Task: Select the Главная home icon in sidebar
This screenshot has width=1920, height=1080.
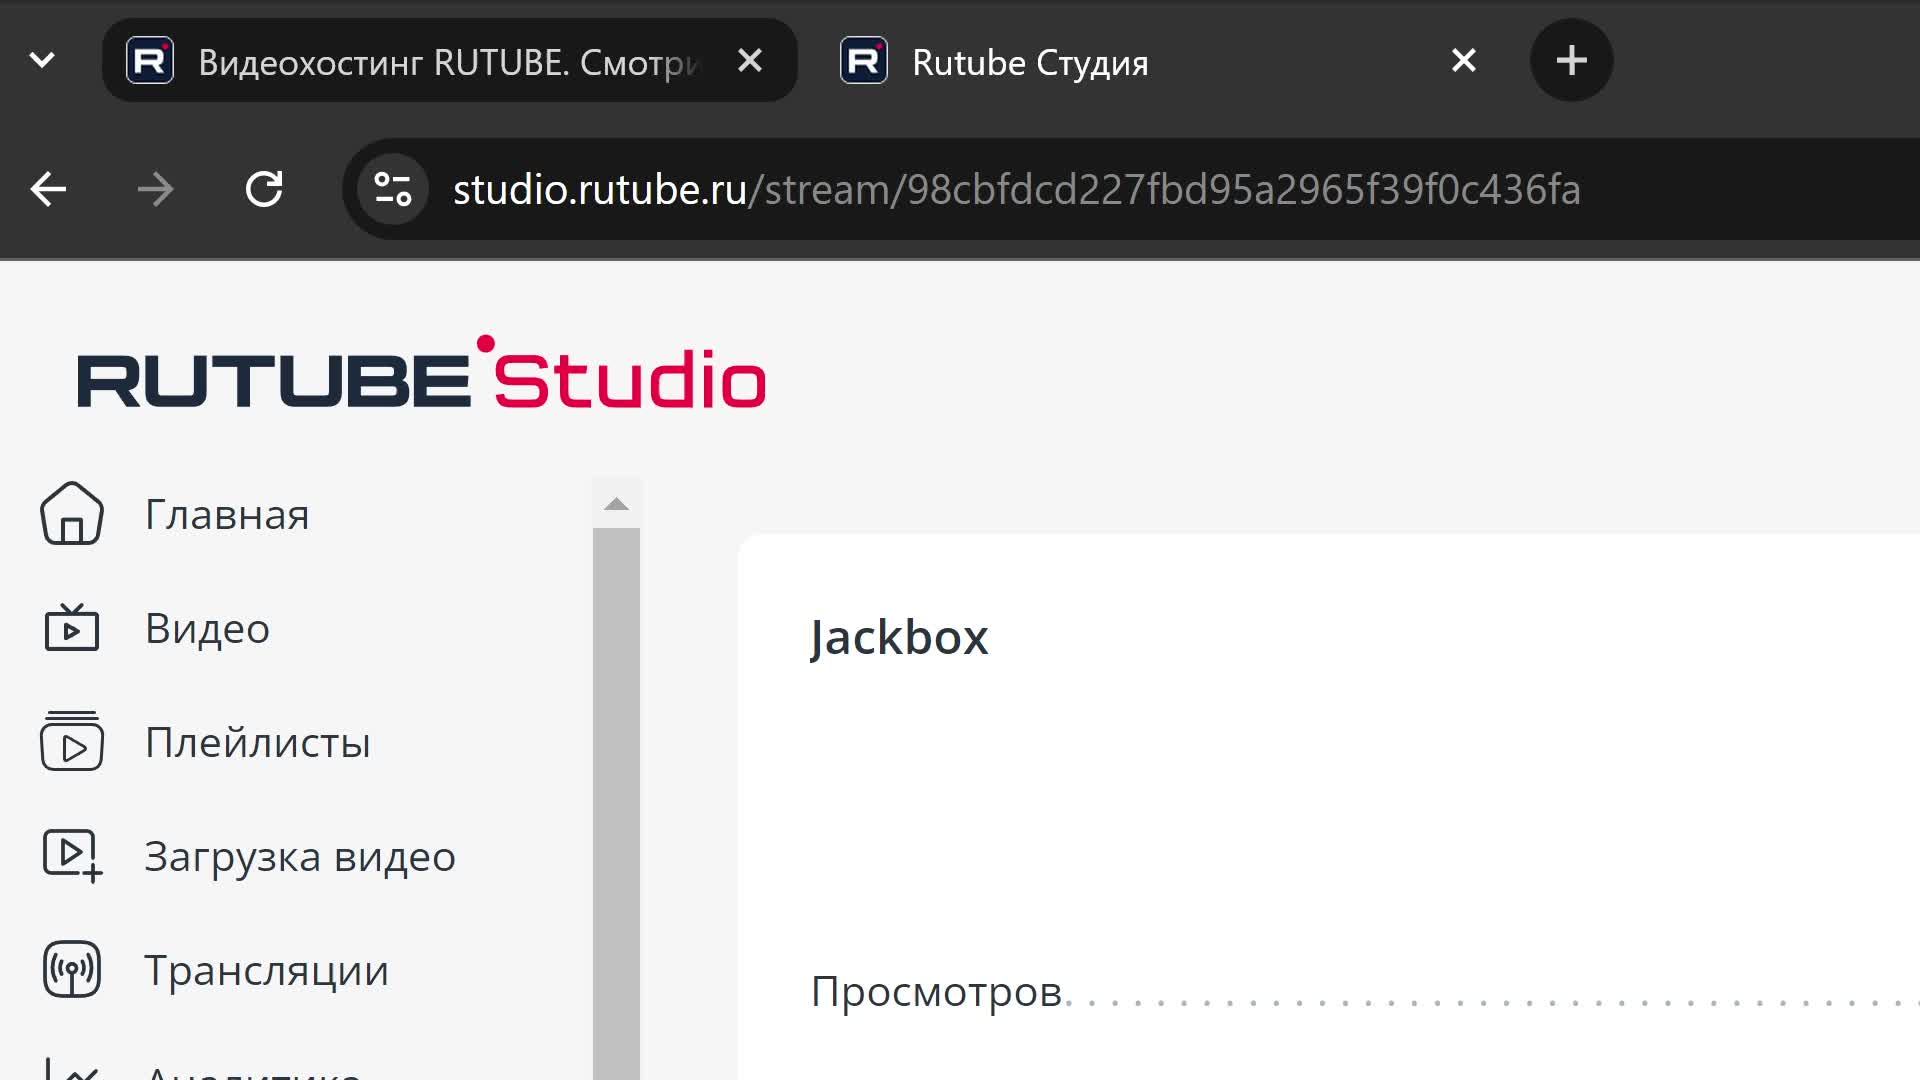Action: click(70, 514)
